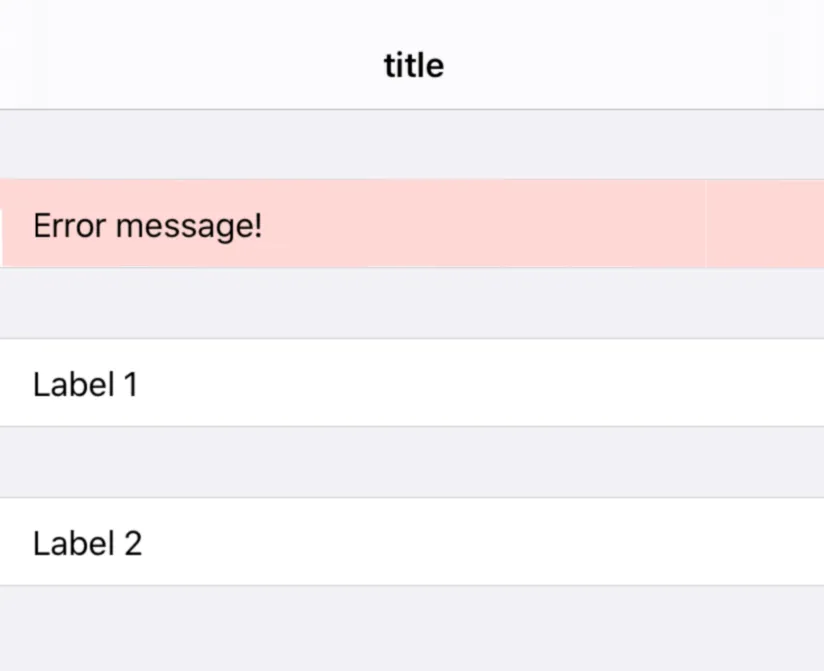This screenshot has height=671, width=824.
Task: Tap the "Error message!" text
Action: [x=147, y=226]
